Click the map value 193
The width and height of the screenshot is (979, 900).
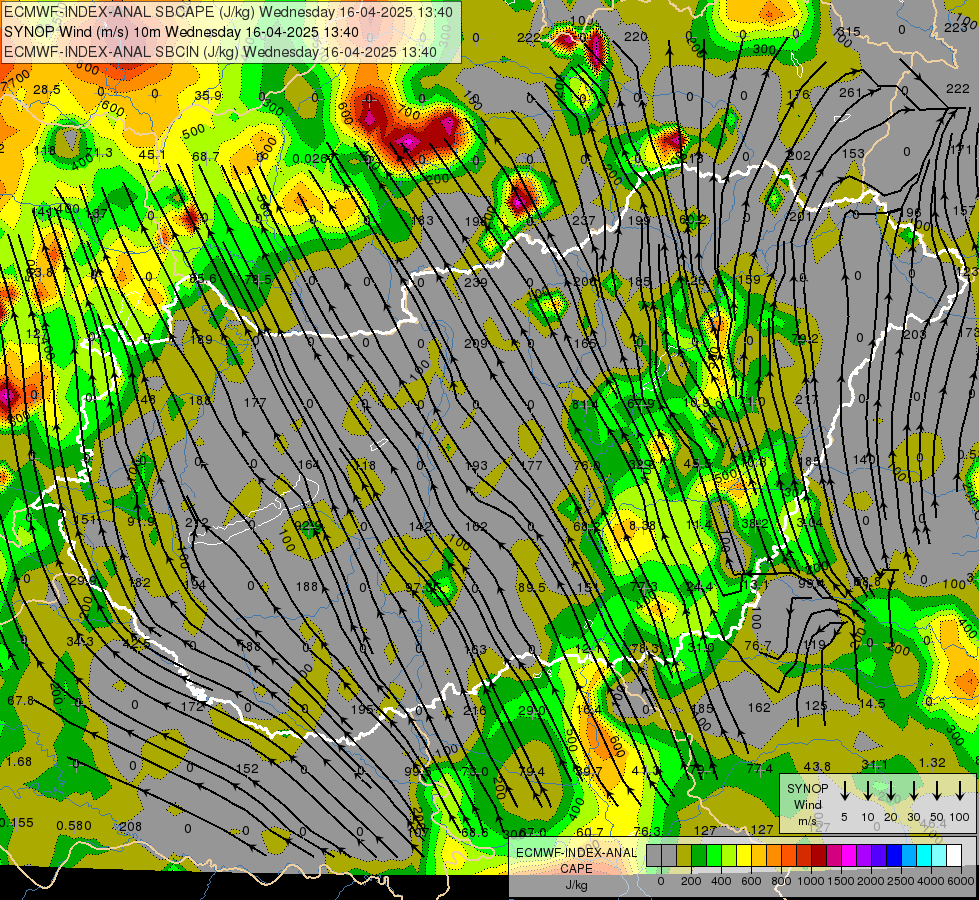(476, 466)
